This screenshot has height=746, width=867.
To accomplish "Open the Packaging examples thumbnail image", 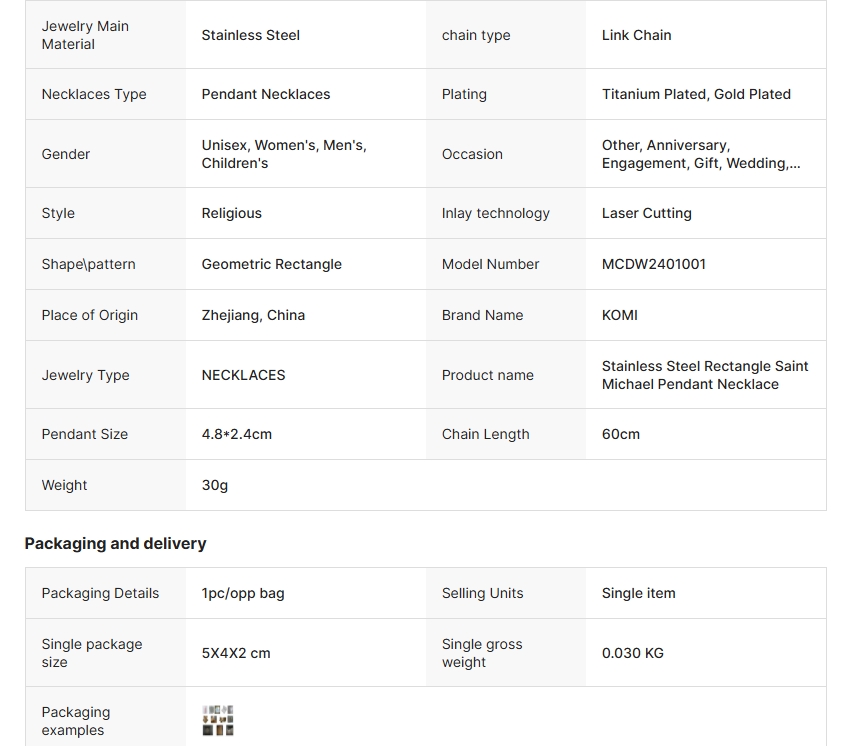I will point(218,720).
